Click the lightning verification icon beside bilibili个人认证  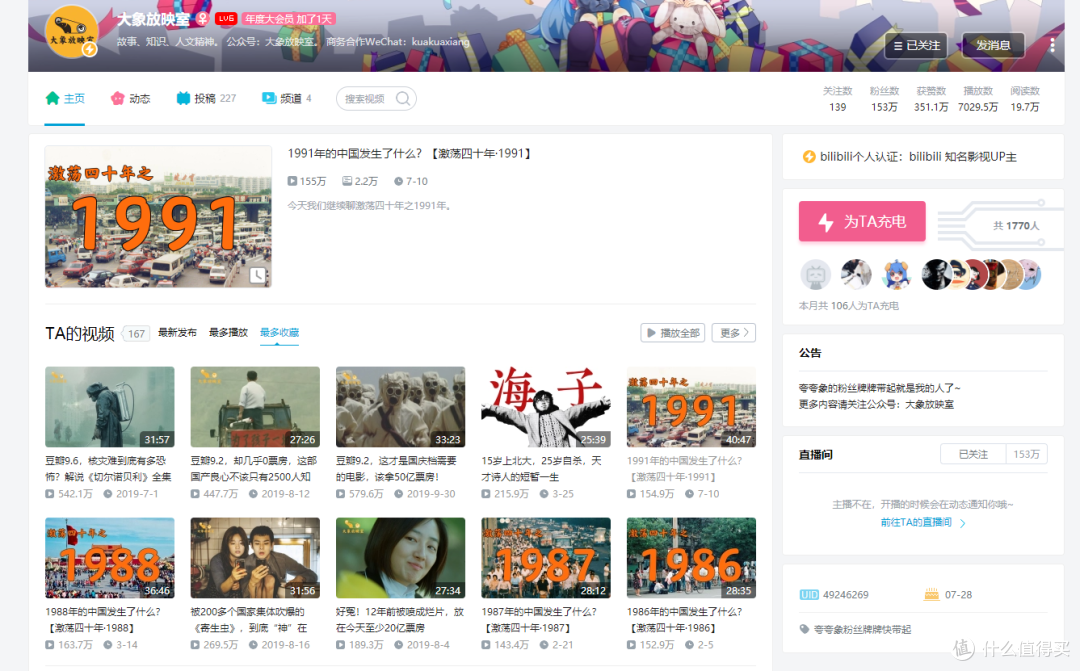coord(809,156)
